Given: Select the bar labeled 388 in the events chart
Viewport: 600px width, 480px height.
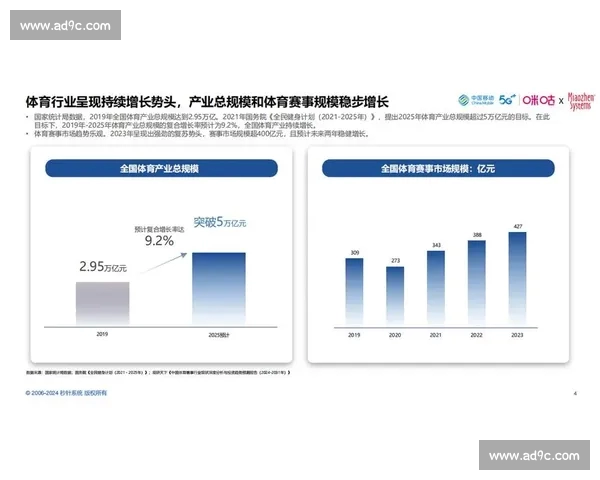Looking at the screenshot, I should point(477,284).
